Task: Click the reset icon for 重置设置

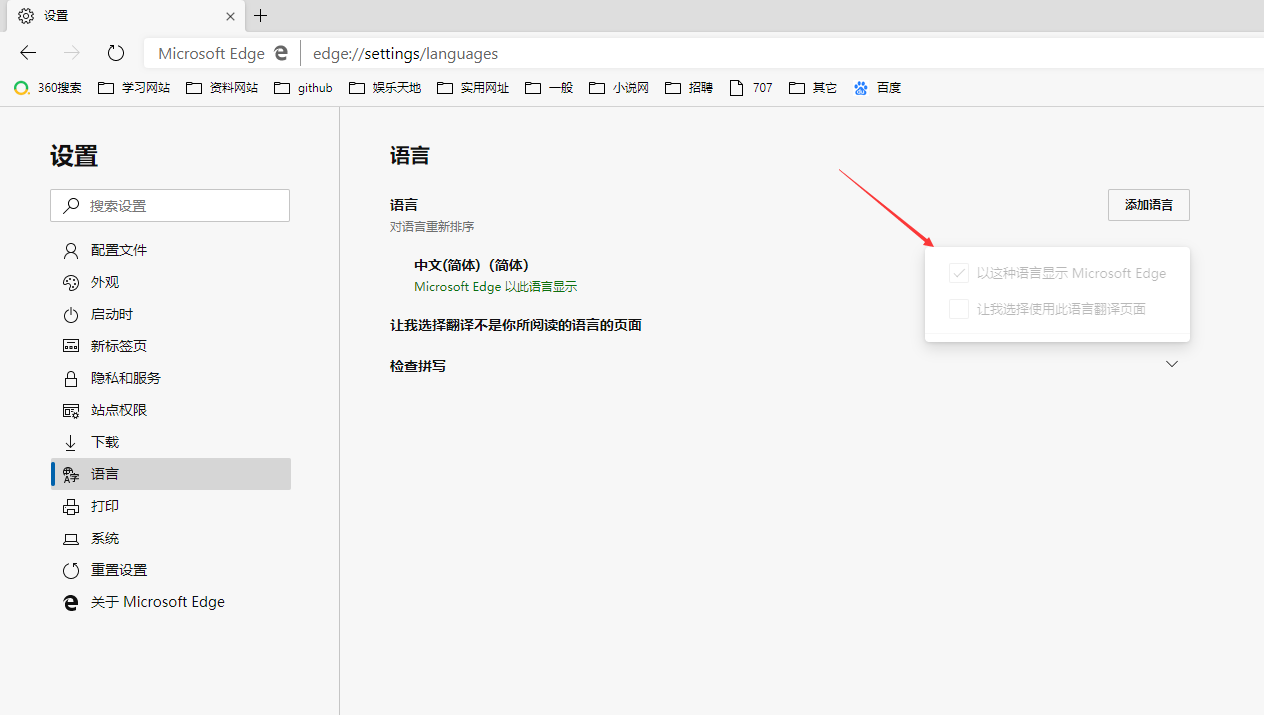Action: point(70,570)
